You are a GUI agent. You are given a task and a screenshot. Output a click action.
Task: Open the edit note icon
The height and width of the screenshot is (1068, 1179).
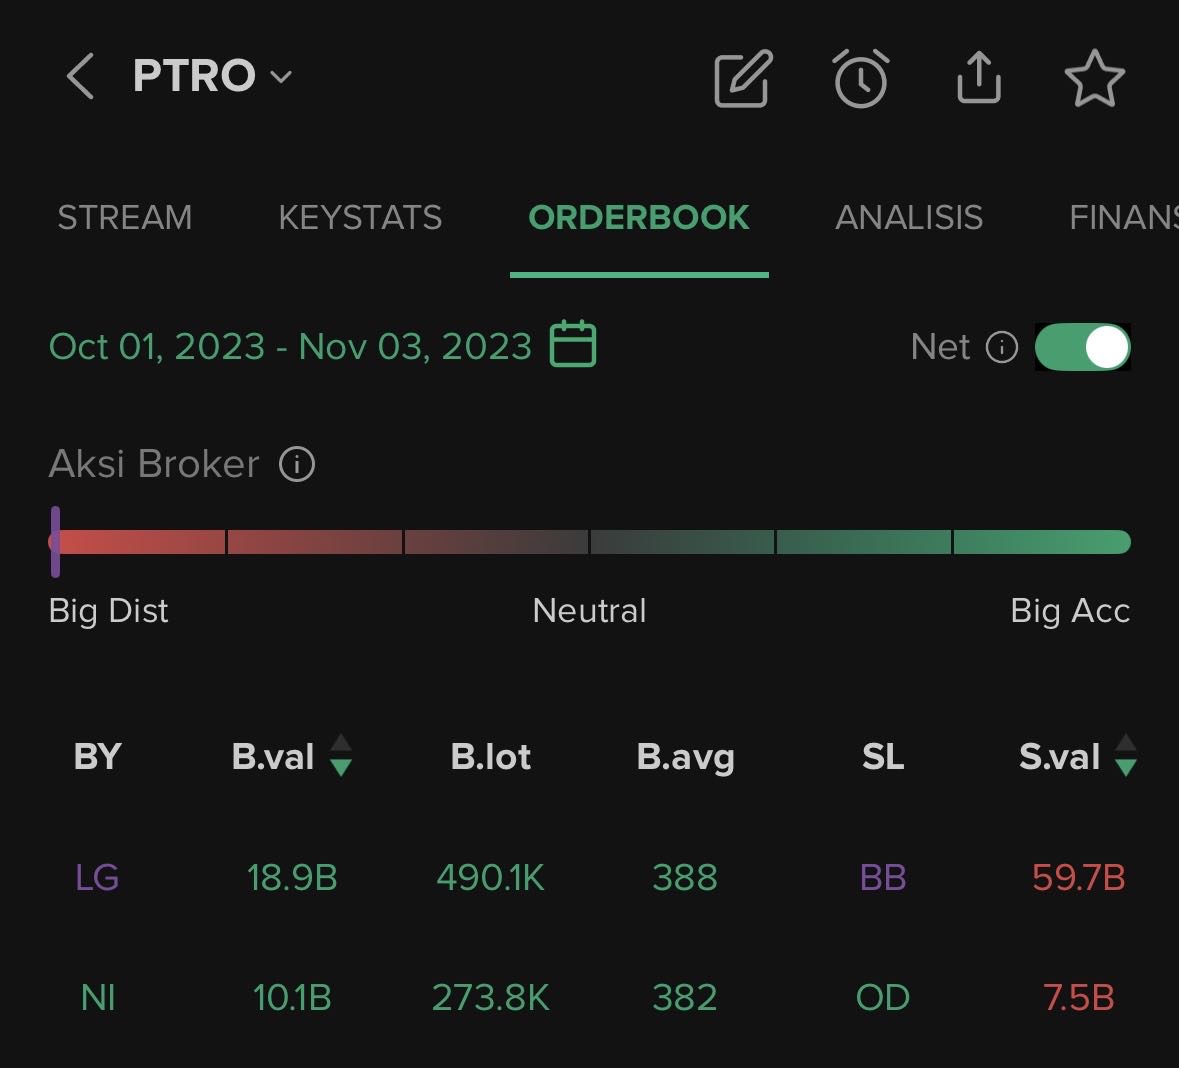tap(743, 78)
